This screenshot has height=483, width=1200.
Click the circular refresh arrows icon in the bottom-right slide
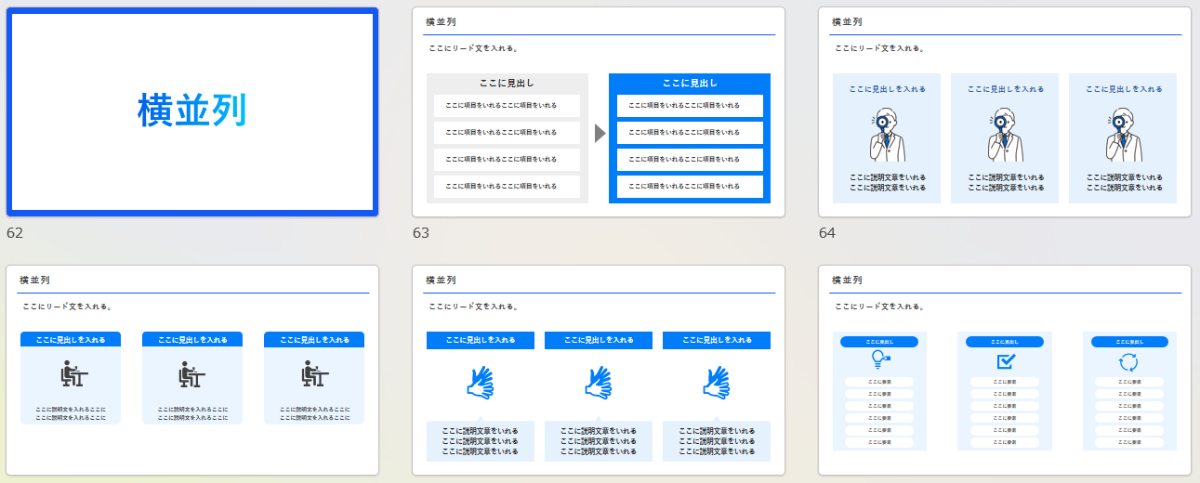point(1129,360)
